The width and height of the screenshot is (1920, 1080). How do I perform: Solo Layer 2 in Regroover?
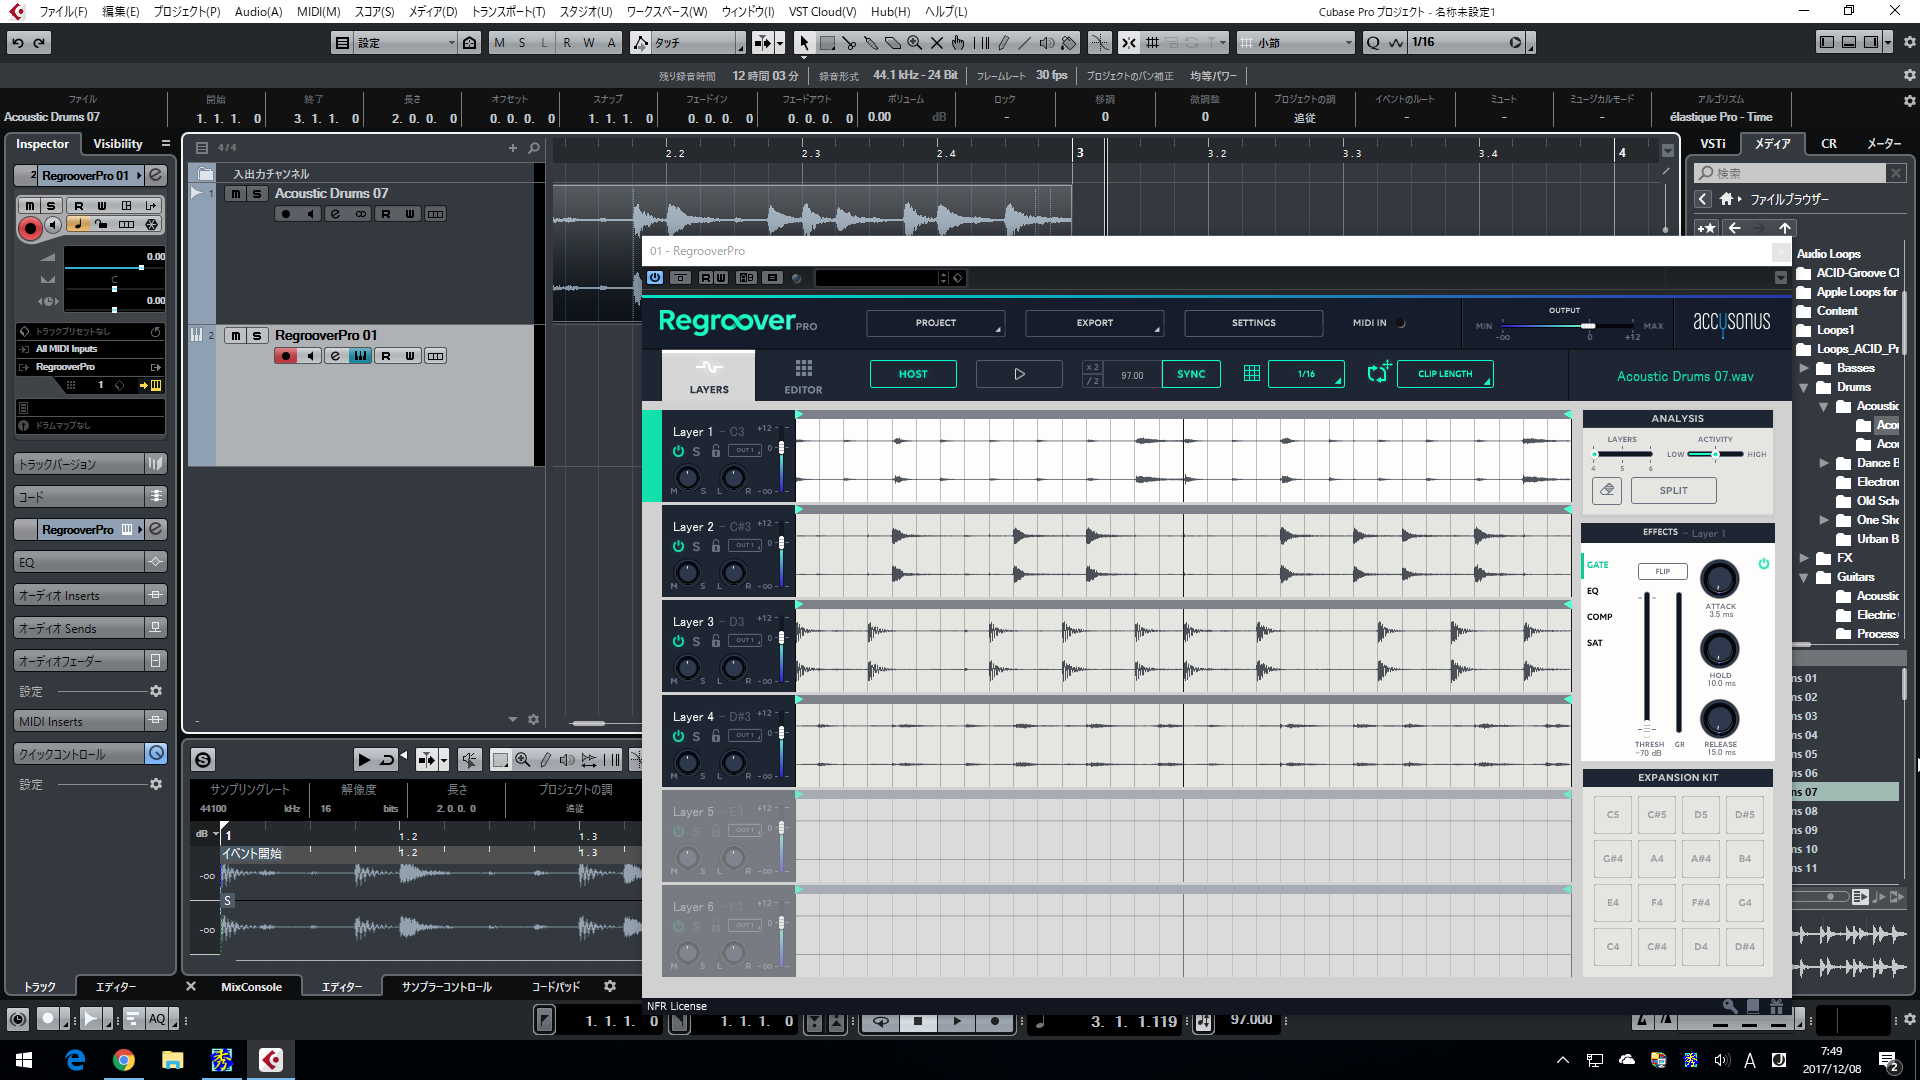696,547
